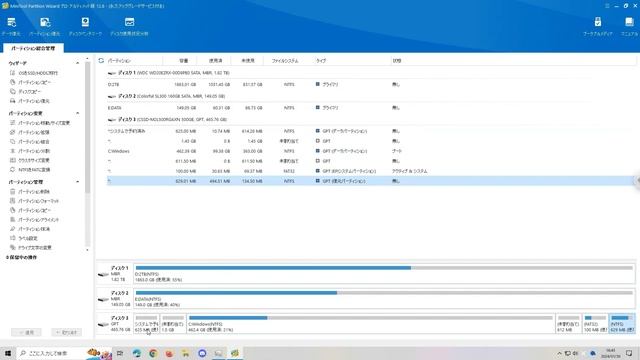Start Partition Recovery wizard in the sidebar
This screenshot has height=360, width=640.
click(x=34, y=101)
